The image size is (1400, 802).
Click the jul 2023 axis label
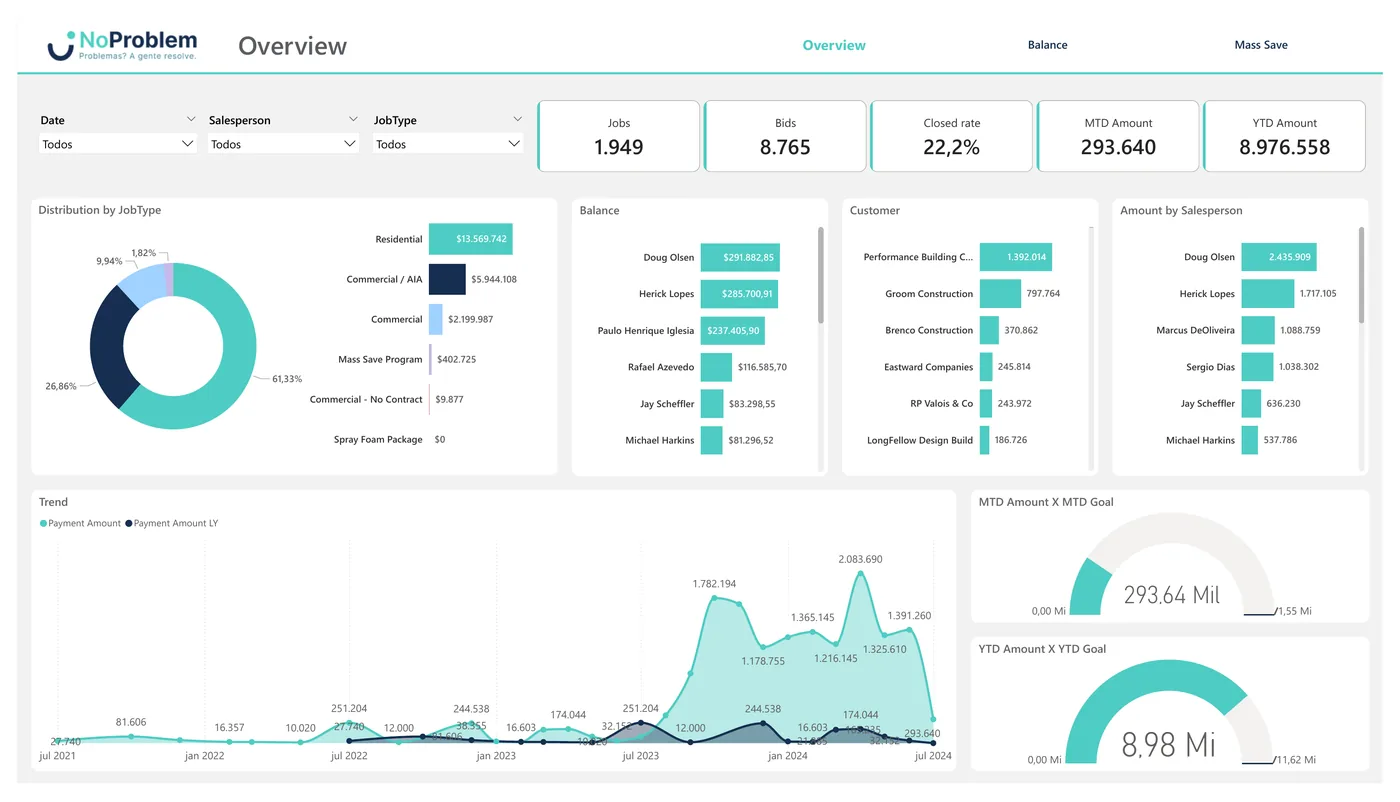(x=641, y=756)
